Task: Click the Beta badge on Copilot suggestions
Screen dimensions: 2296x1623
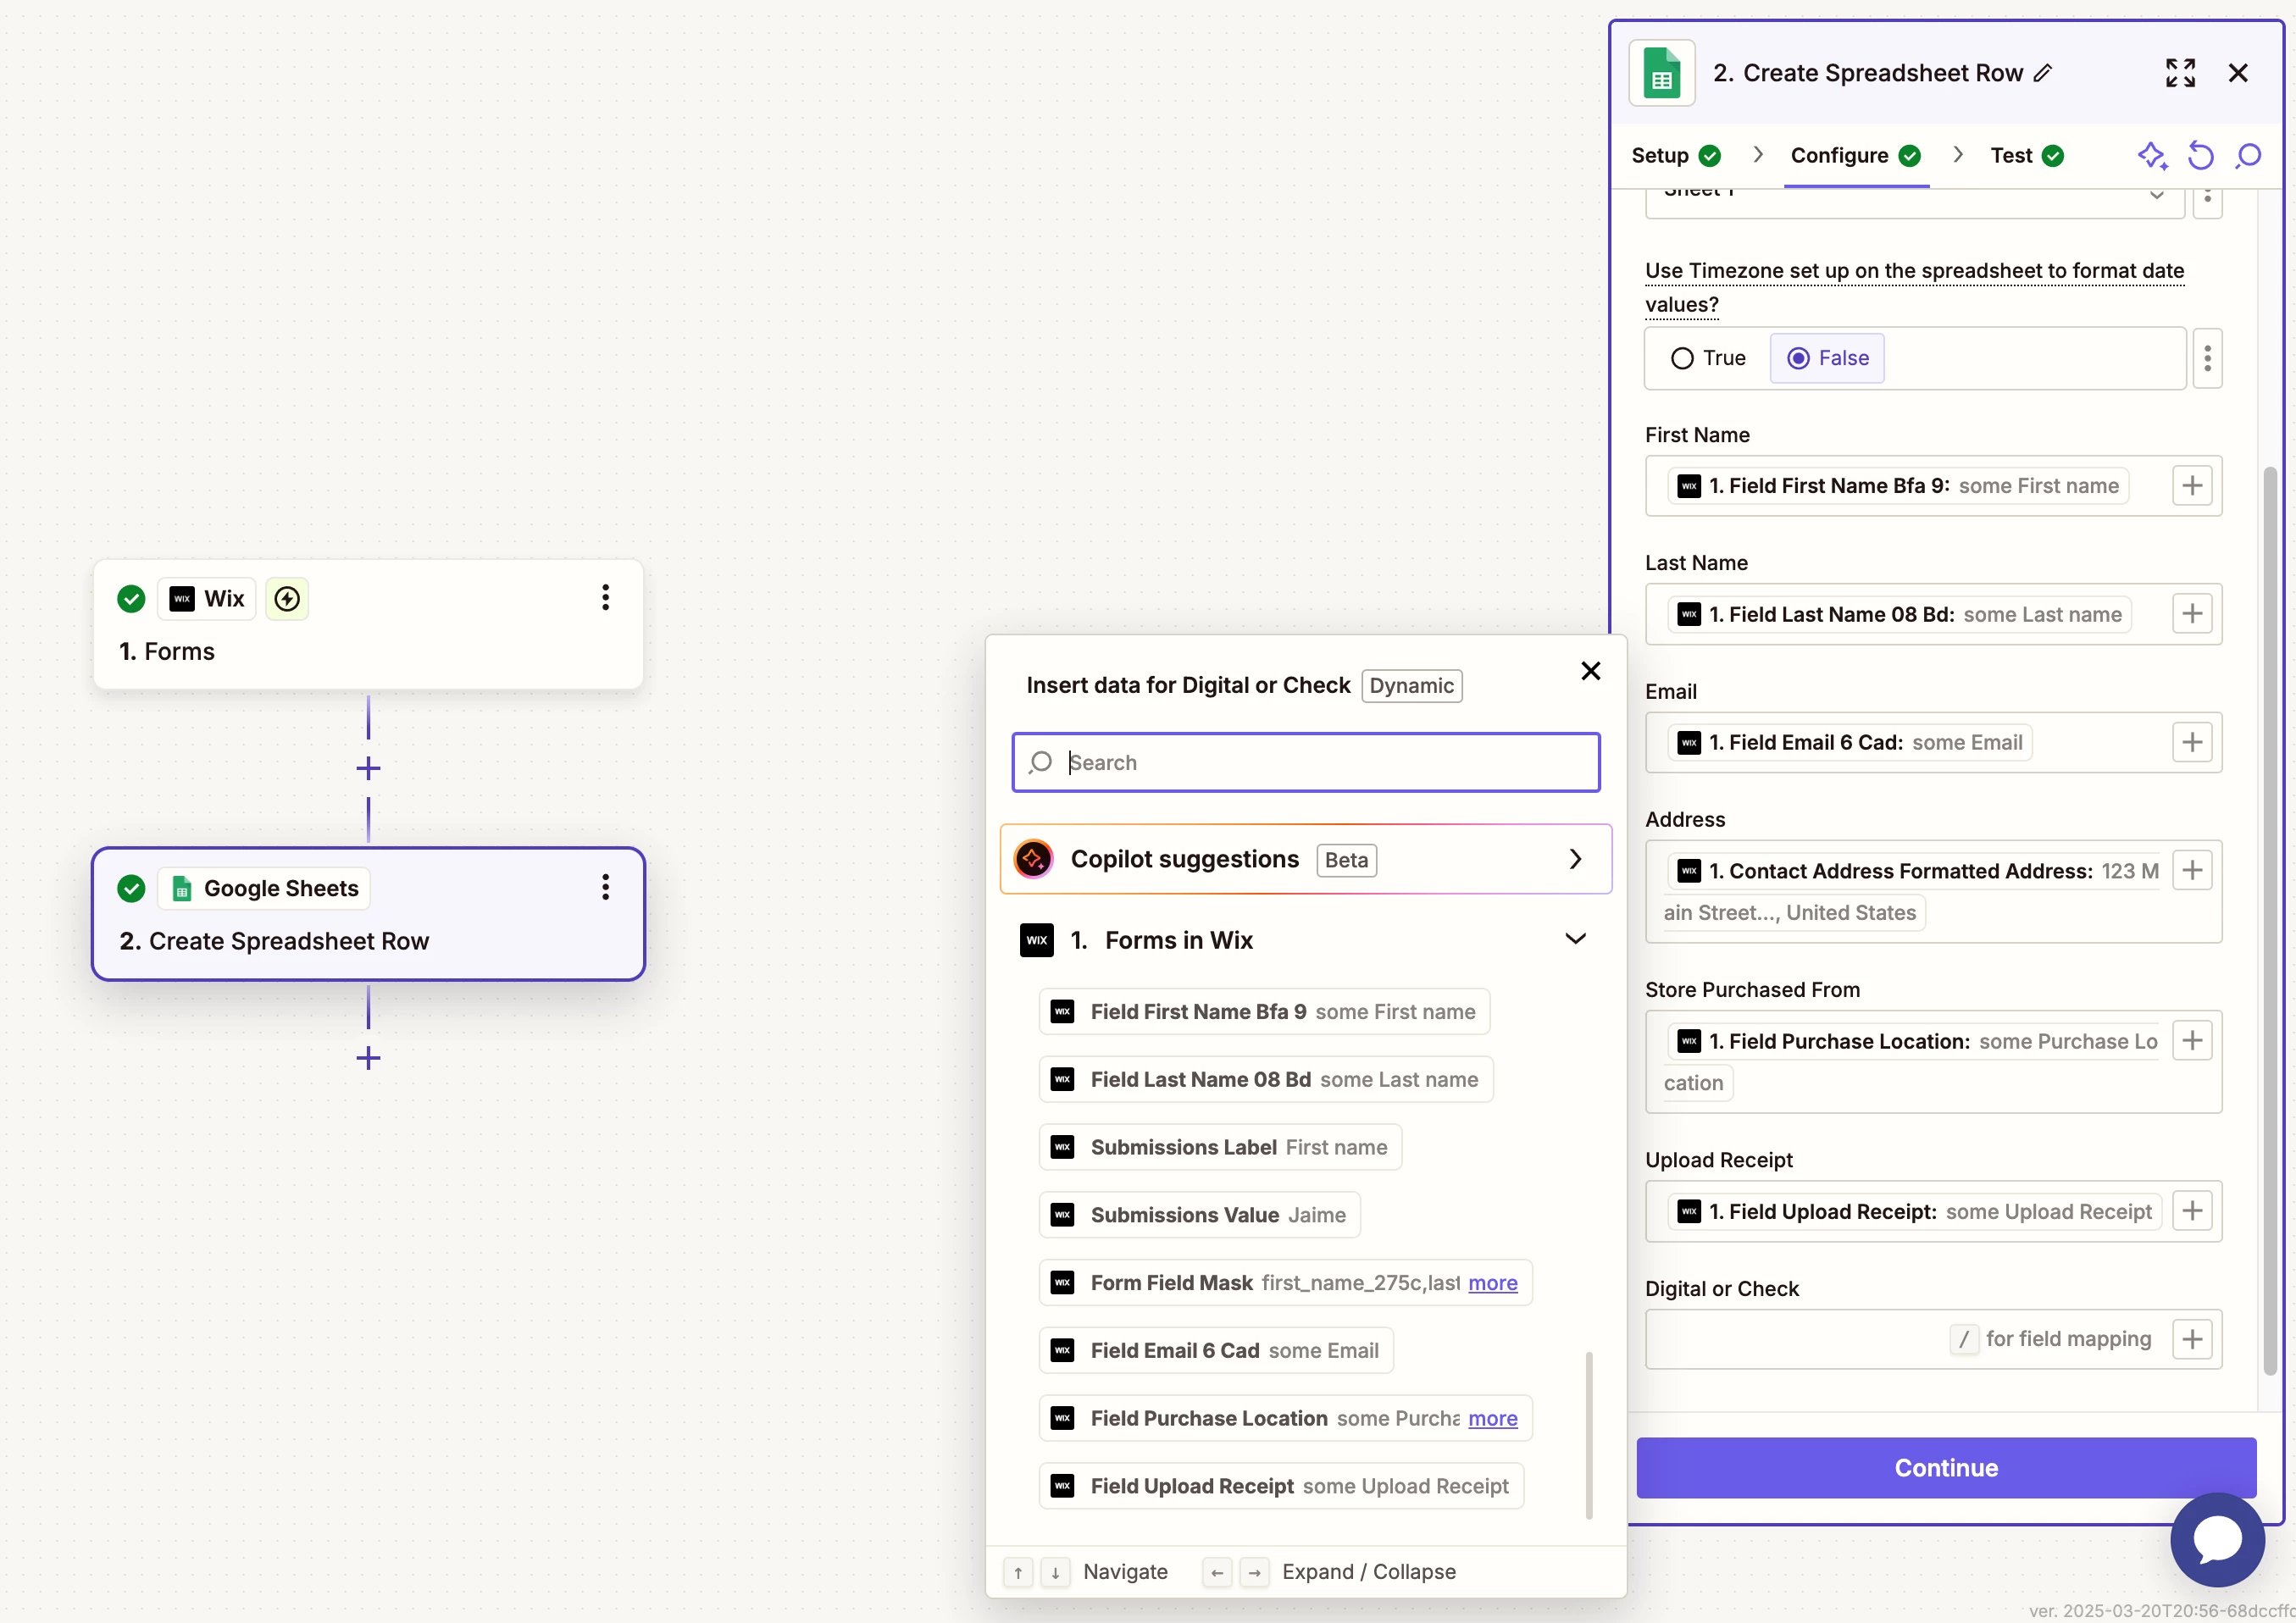Action: pos(1346,860)
